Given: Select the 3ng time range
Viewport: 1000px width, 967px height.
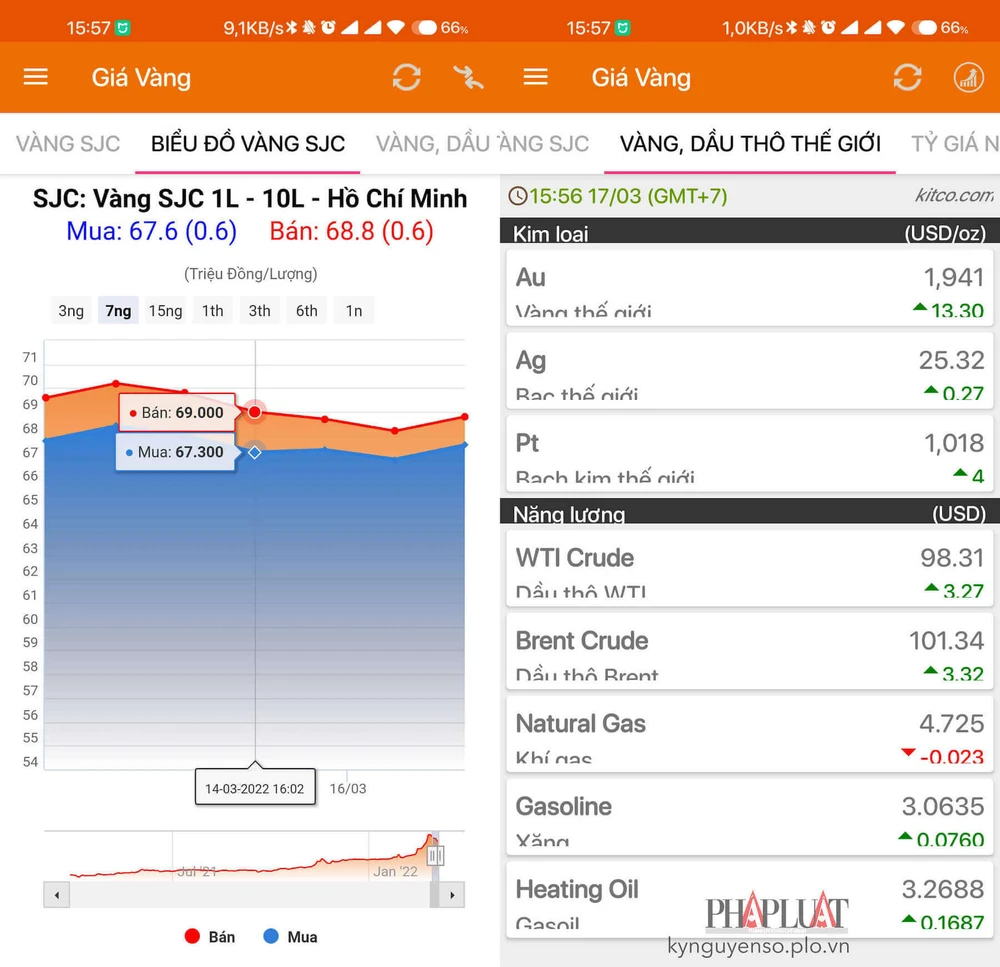Looking at the screenshot, I should pos(71,311).
